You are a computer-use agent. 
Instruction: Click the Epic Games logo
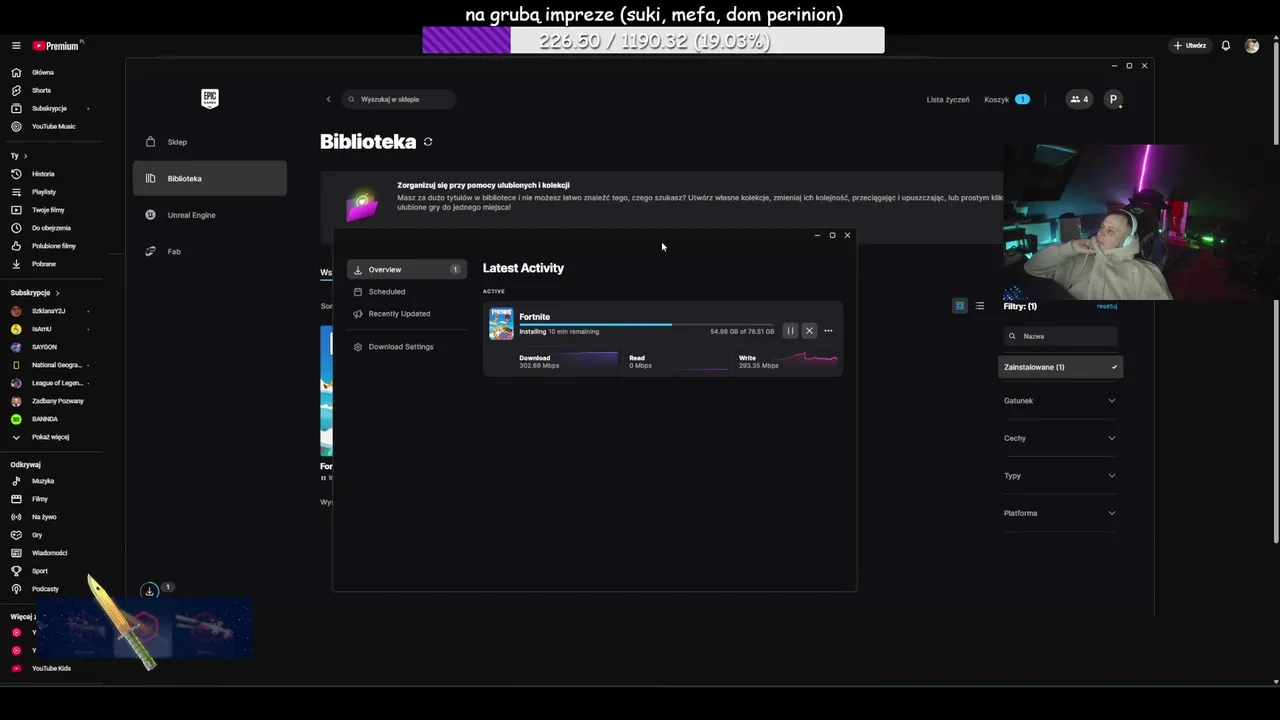[x=210, y=98]
